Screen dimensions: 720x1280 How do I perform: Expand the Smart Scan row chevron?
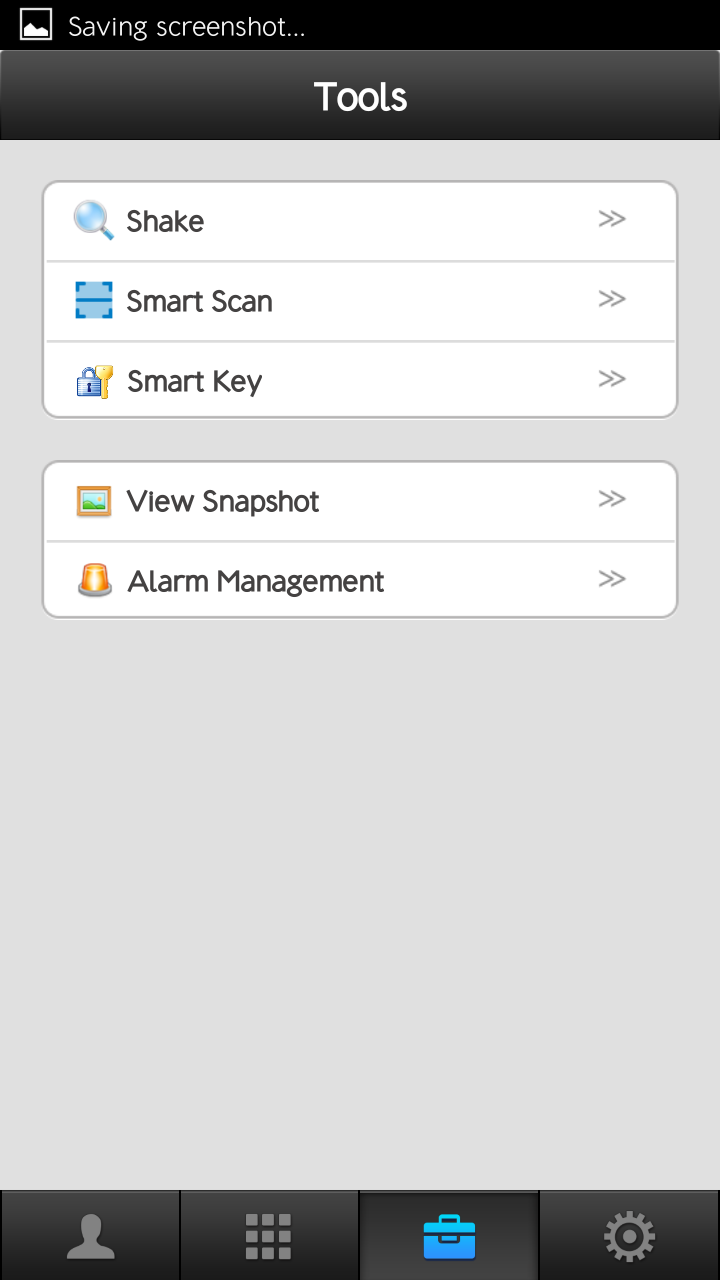(612, 299)
